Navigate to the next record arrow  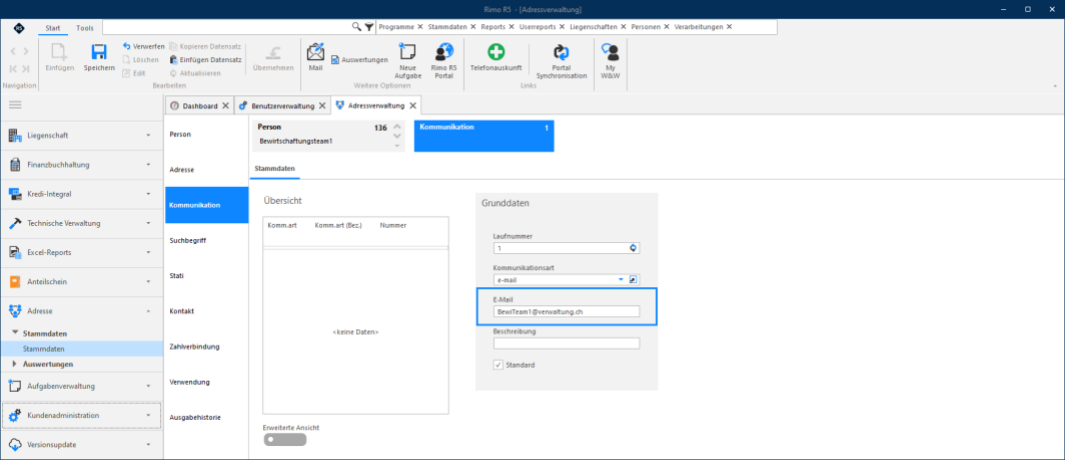[25, 51]
